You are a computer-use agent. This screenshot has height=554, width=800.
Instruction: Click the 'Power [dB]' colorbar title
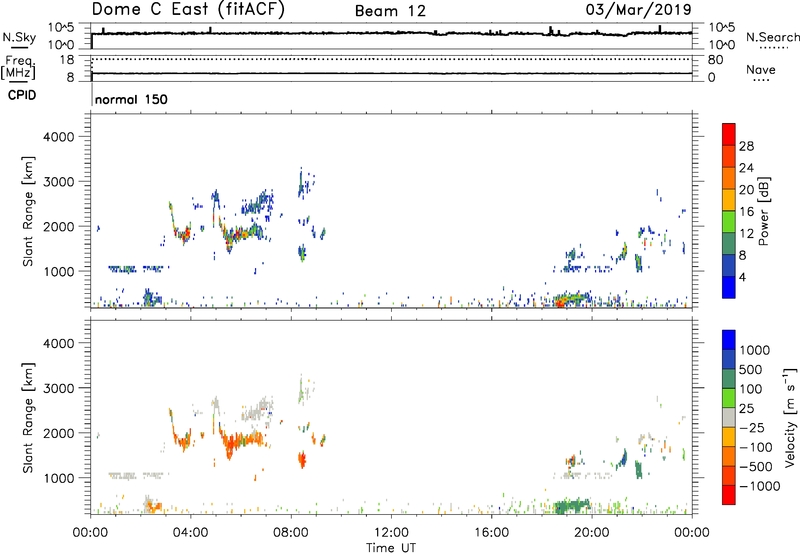click(764, 211)
